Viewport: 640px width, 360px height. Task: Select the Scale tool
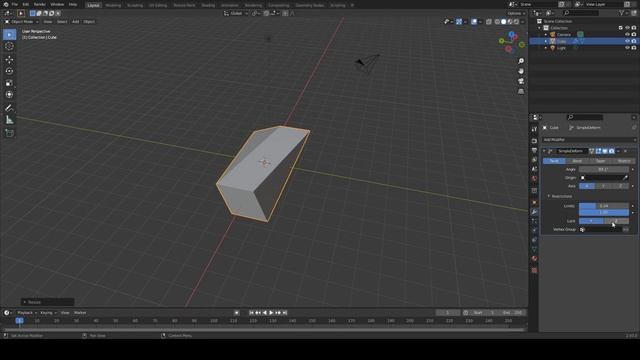(9, 83)
